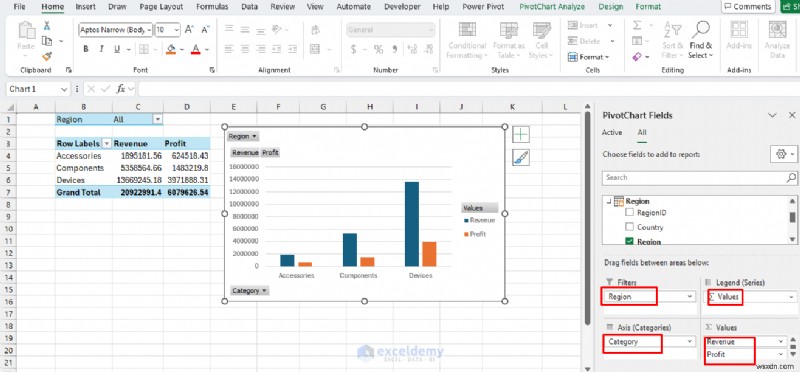Screen dimensions: 800x372
Task: Click the Conditional Formatting icon
Action: click(x=467, y=30)
